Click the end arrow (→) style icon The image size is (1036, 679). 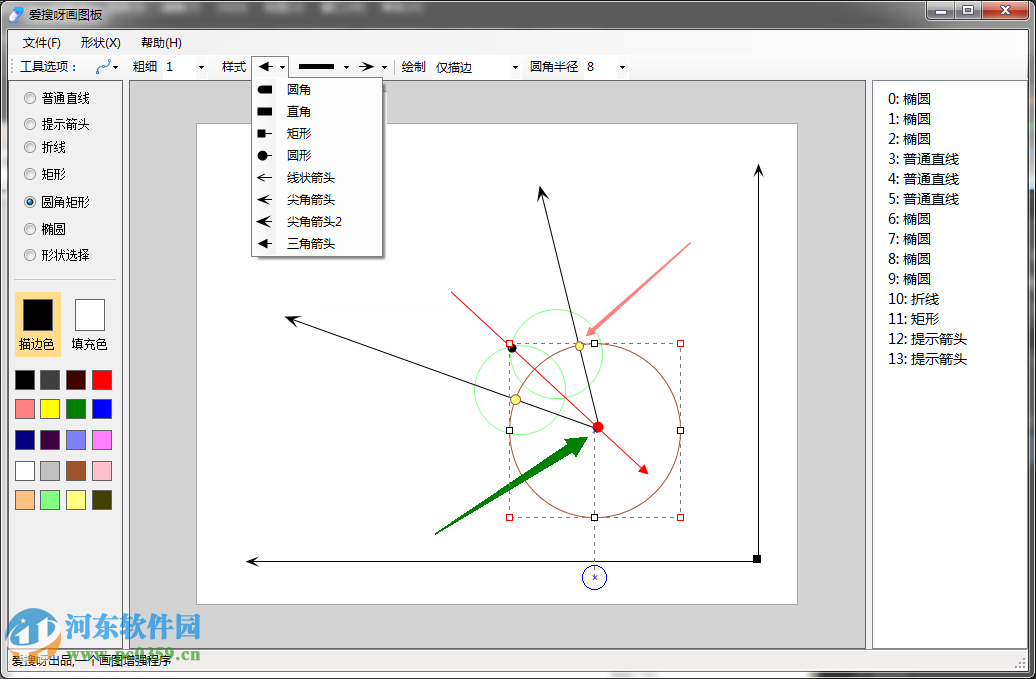[367, 67]
